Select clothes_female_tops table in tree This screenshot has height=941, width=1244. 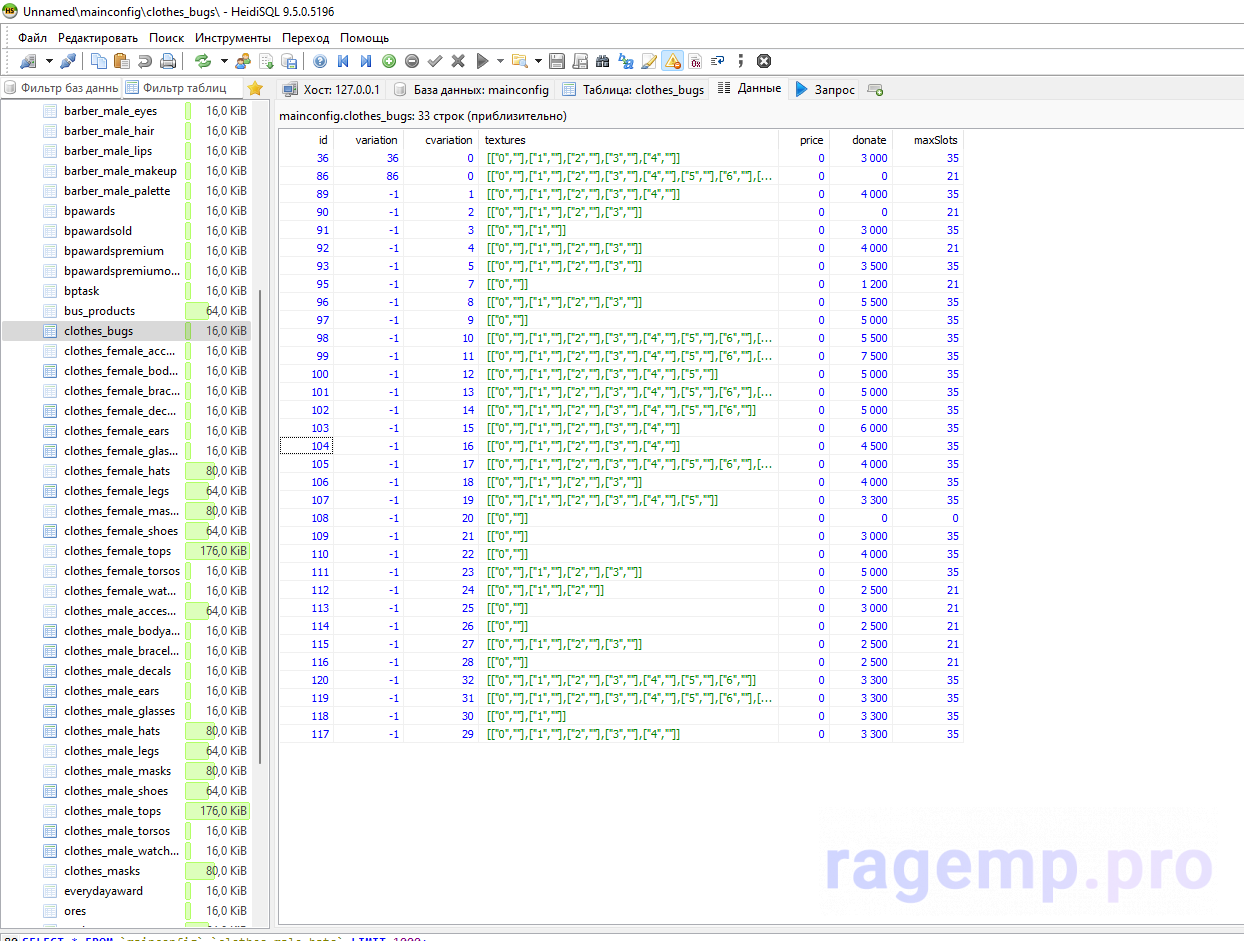click(117, 551)
